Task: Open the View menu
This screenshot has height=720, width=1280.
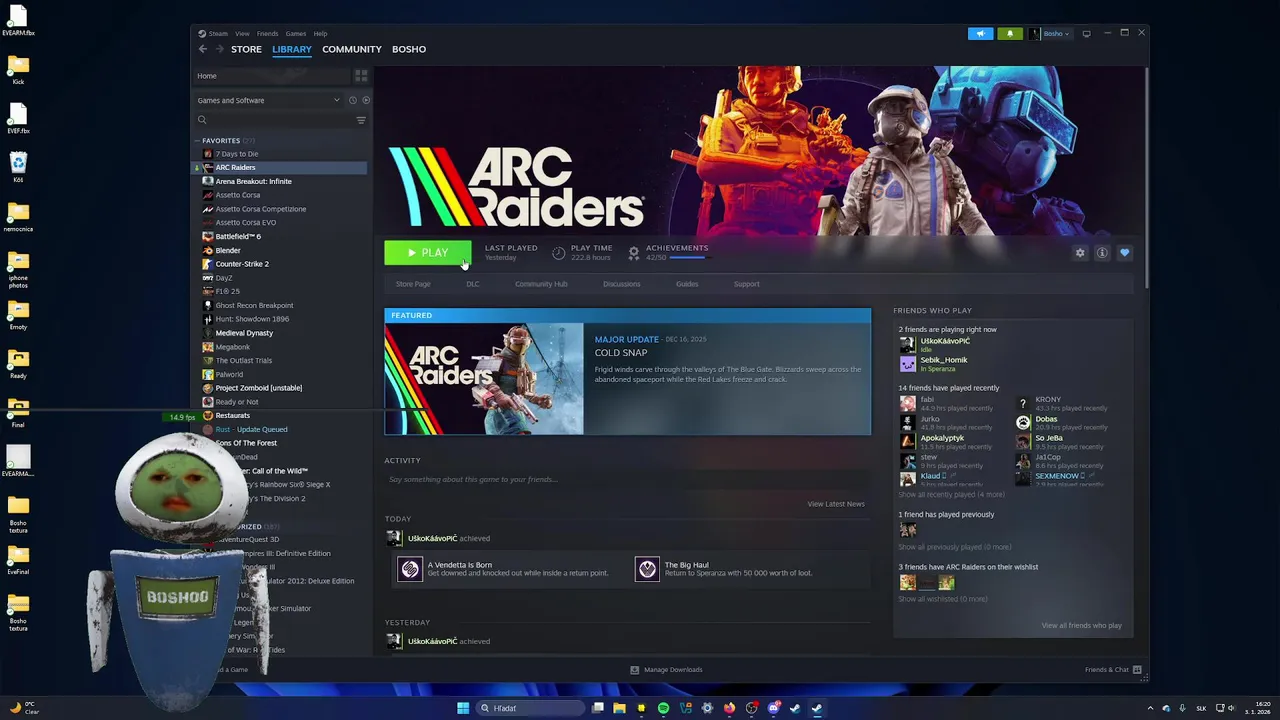Action: pyautogui.click(x=242, y=33)
